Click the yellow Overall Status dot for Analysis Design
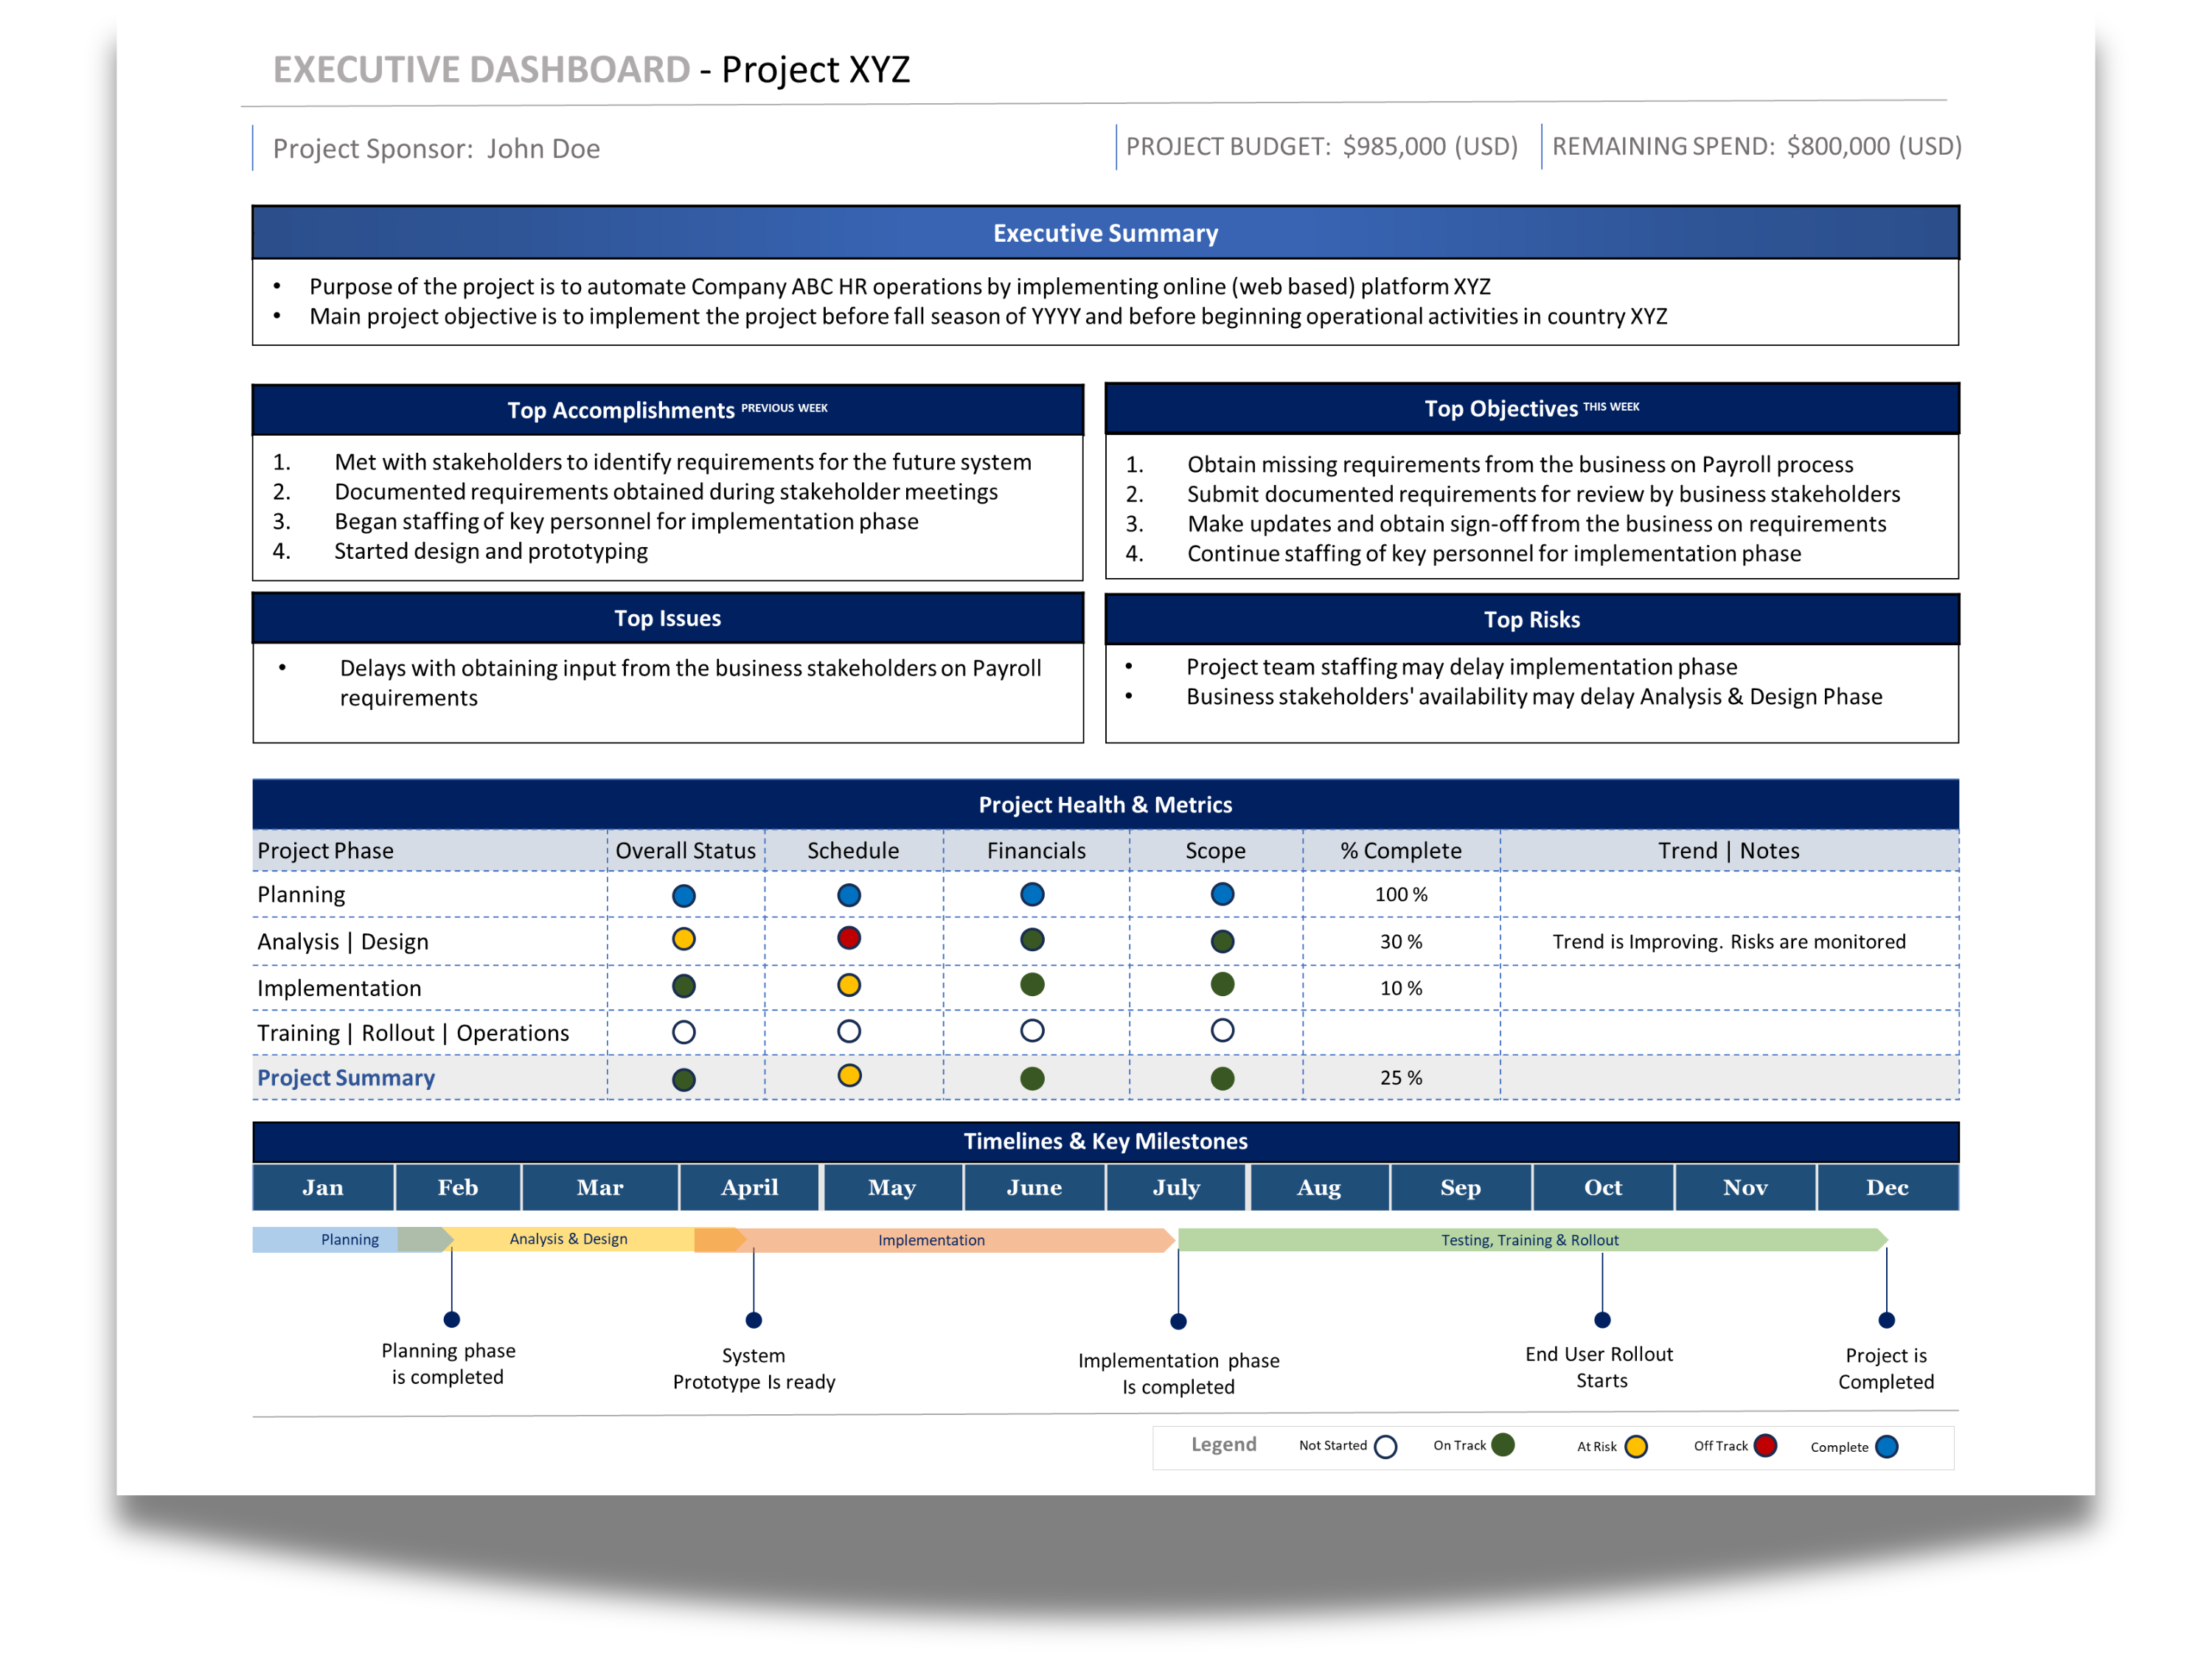The image size is (2212, 1659). click(x=684, y=939)
